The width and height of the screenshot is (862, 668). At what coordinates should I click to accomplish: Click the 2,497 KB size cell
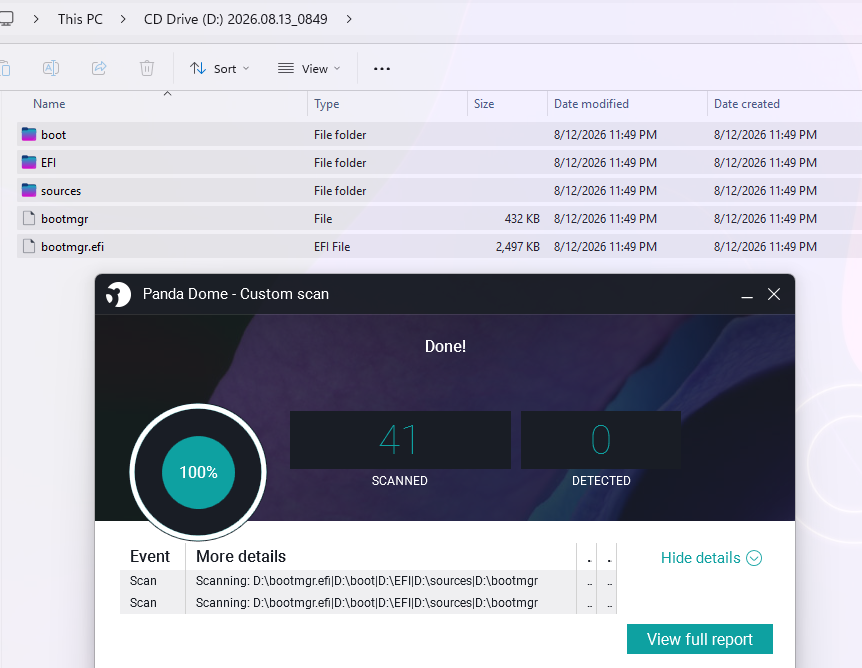[x=518, y=247]
